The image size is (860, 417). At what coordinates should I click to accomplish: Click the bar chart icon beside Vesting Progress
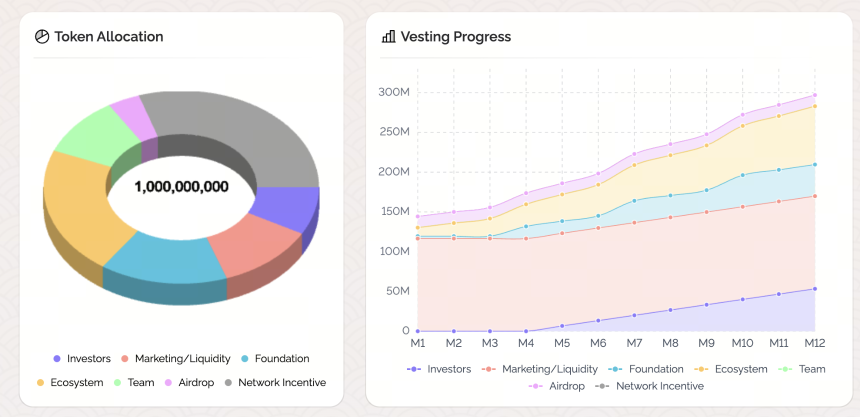coord(388,37)
